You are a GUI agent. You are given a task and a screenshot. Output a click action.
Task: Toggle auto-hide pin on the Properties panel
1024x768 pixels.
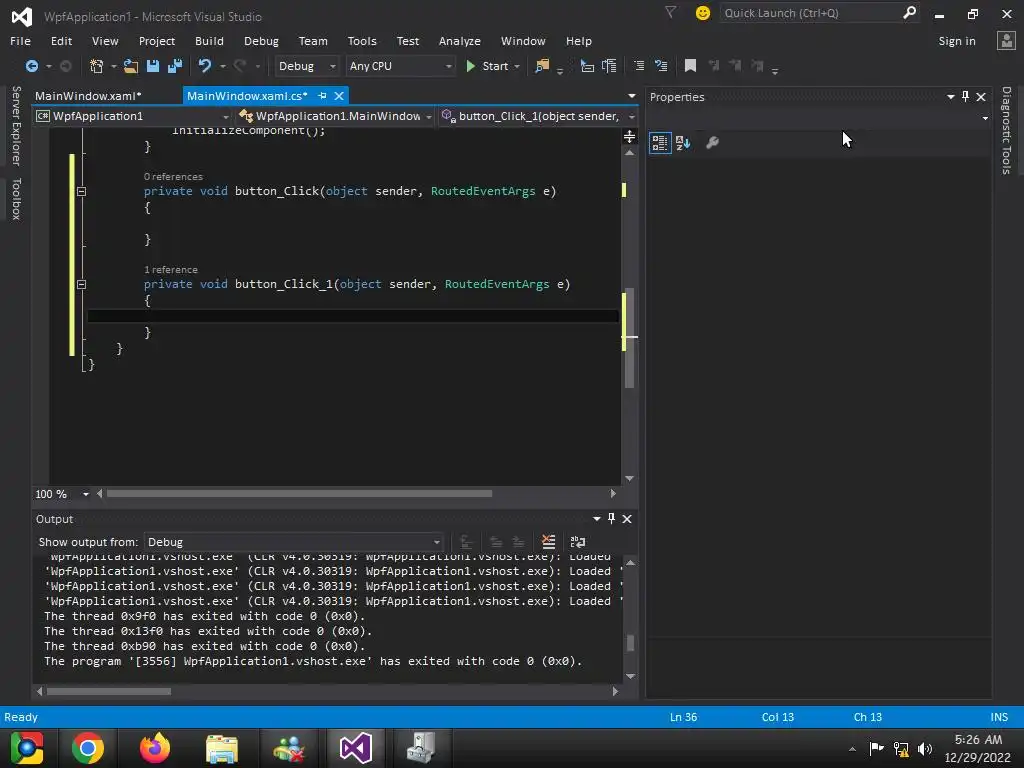[965, 97]
